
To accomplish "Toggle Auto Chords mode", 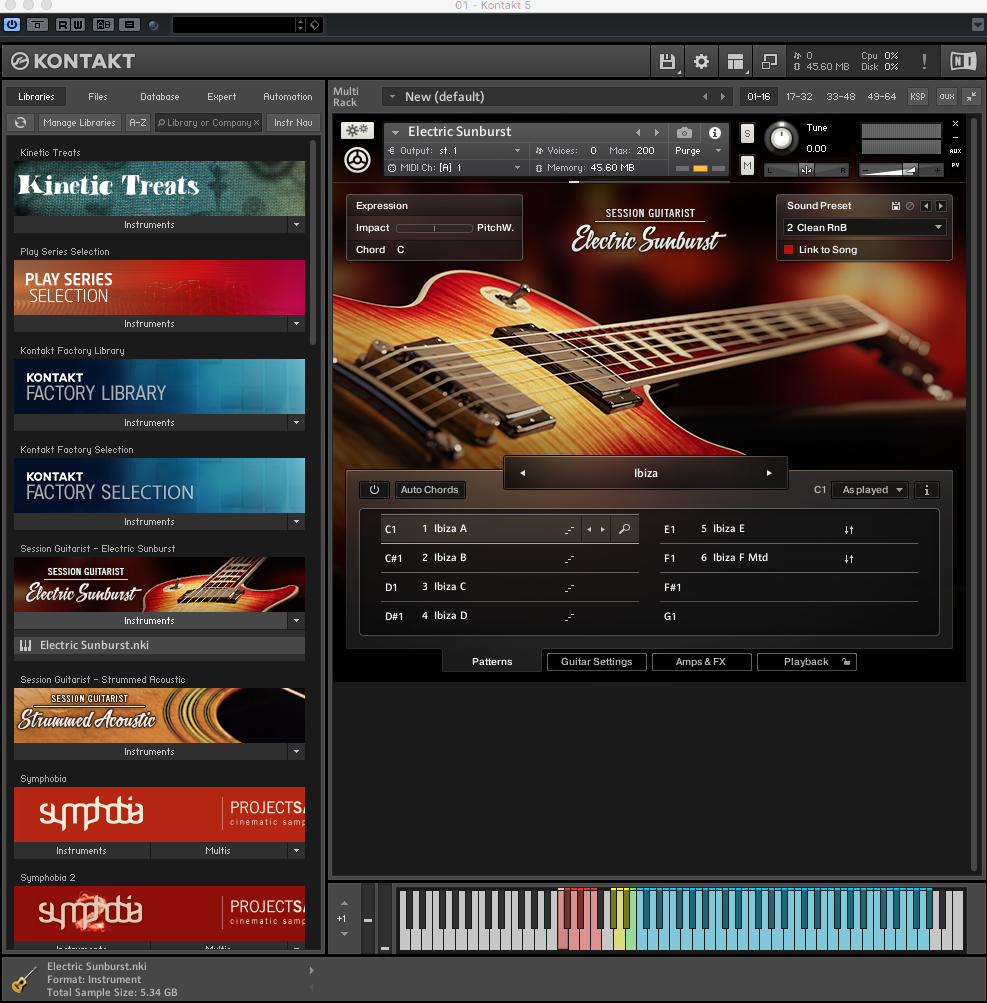I will point(430,490).
